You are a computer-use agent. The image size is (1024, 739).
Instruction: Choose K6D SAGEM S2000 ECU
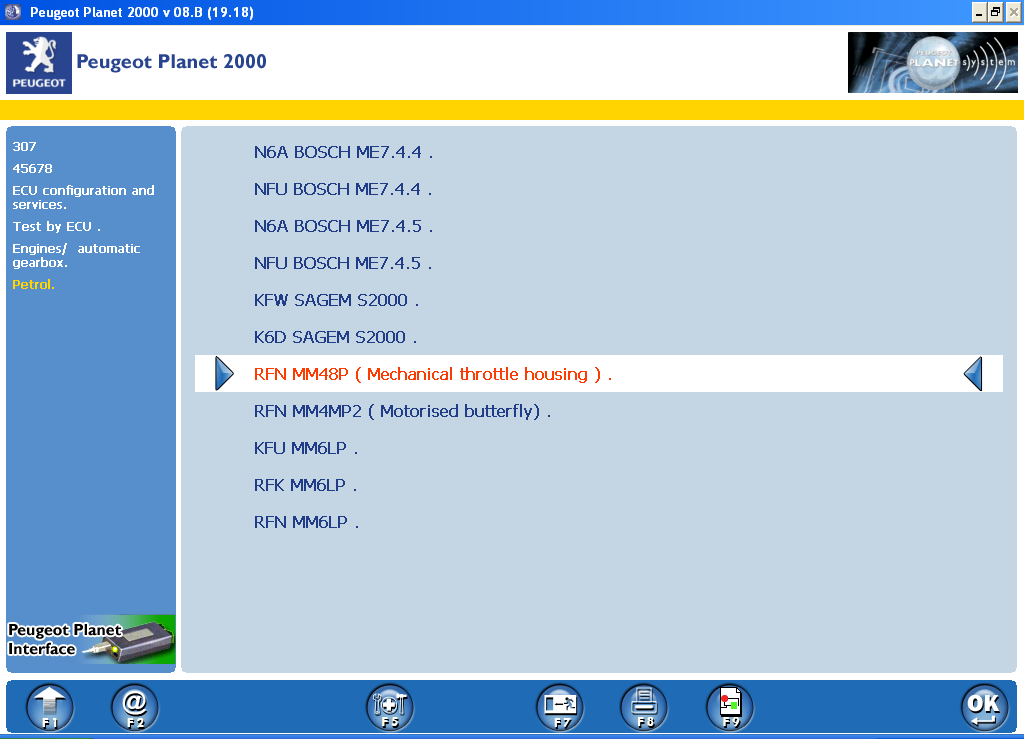point(335,338)
